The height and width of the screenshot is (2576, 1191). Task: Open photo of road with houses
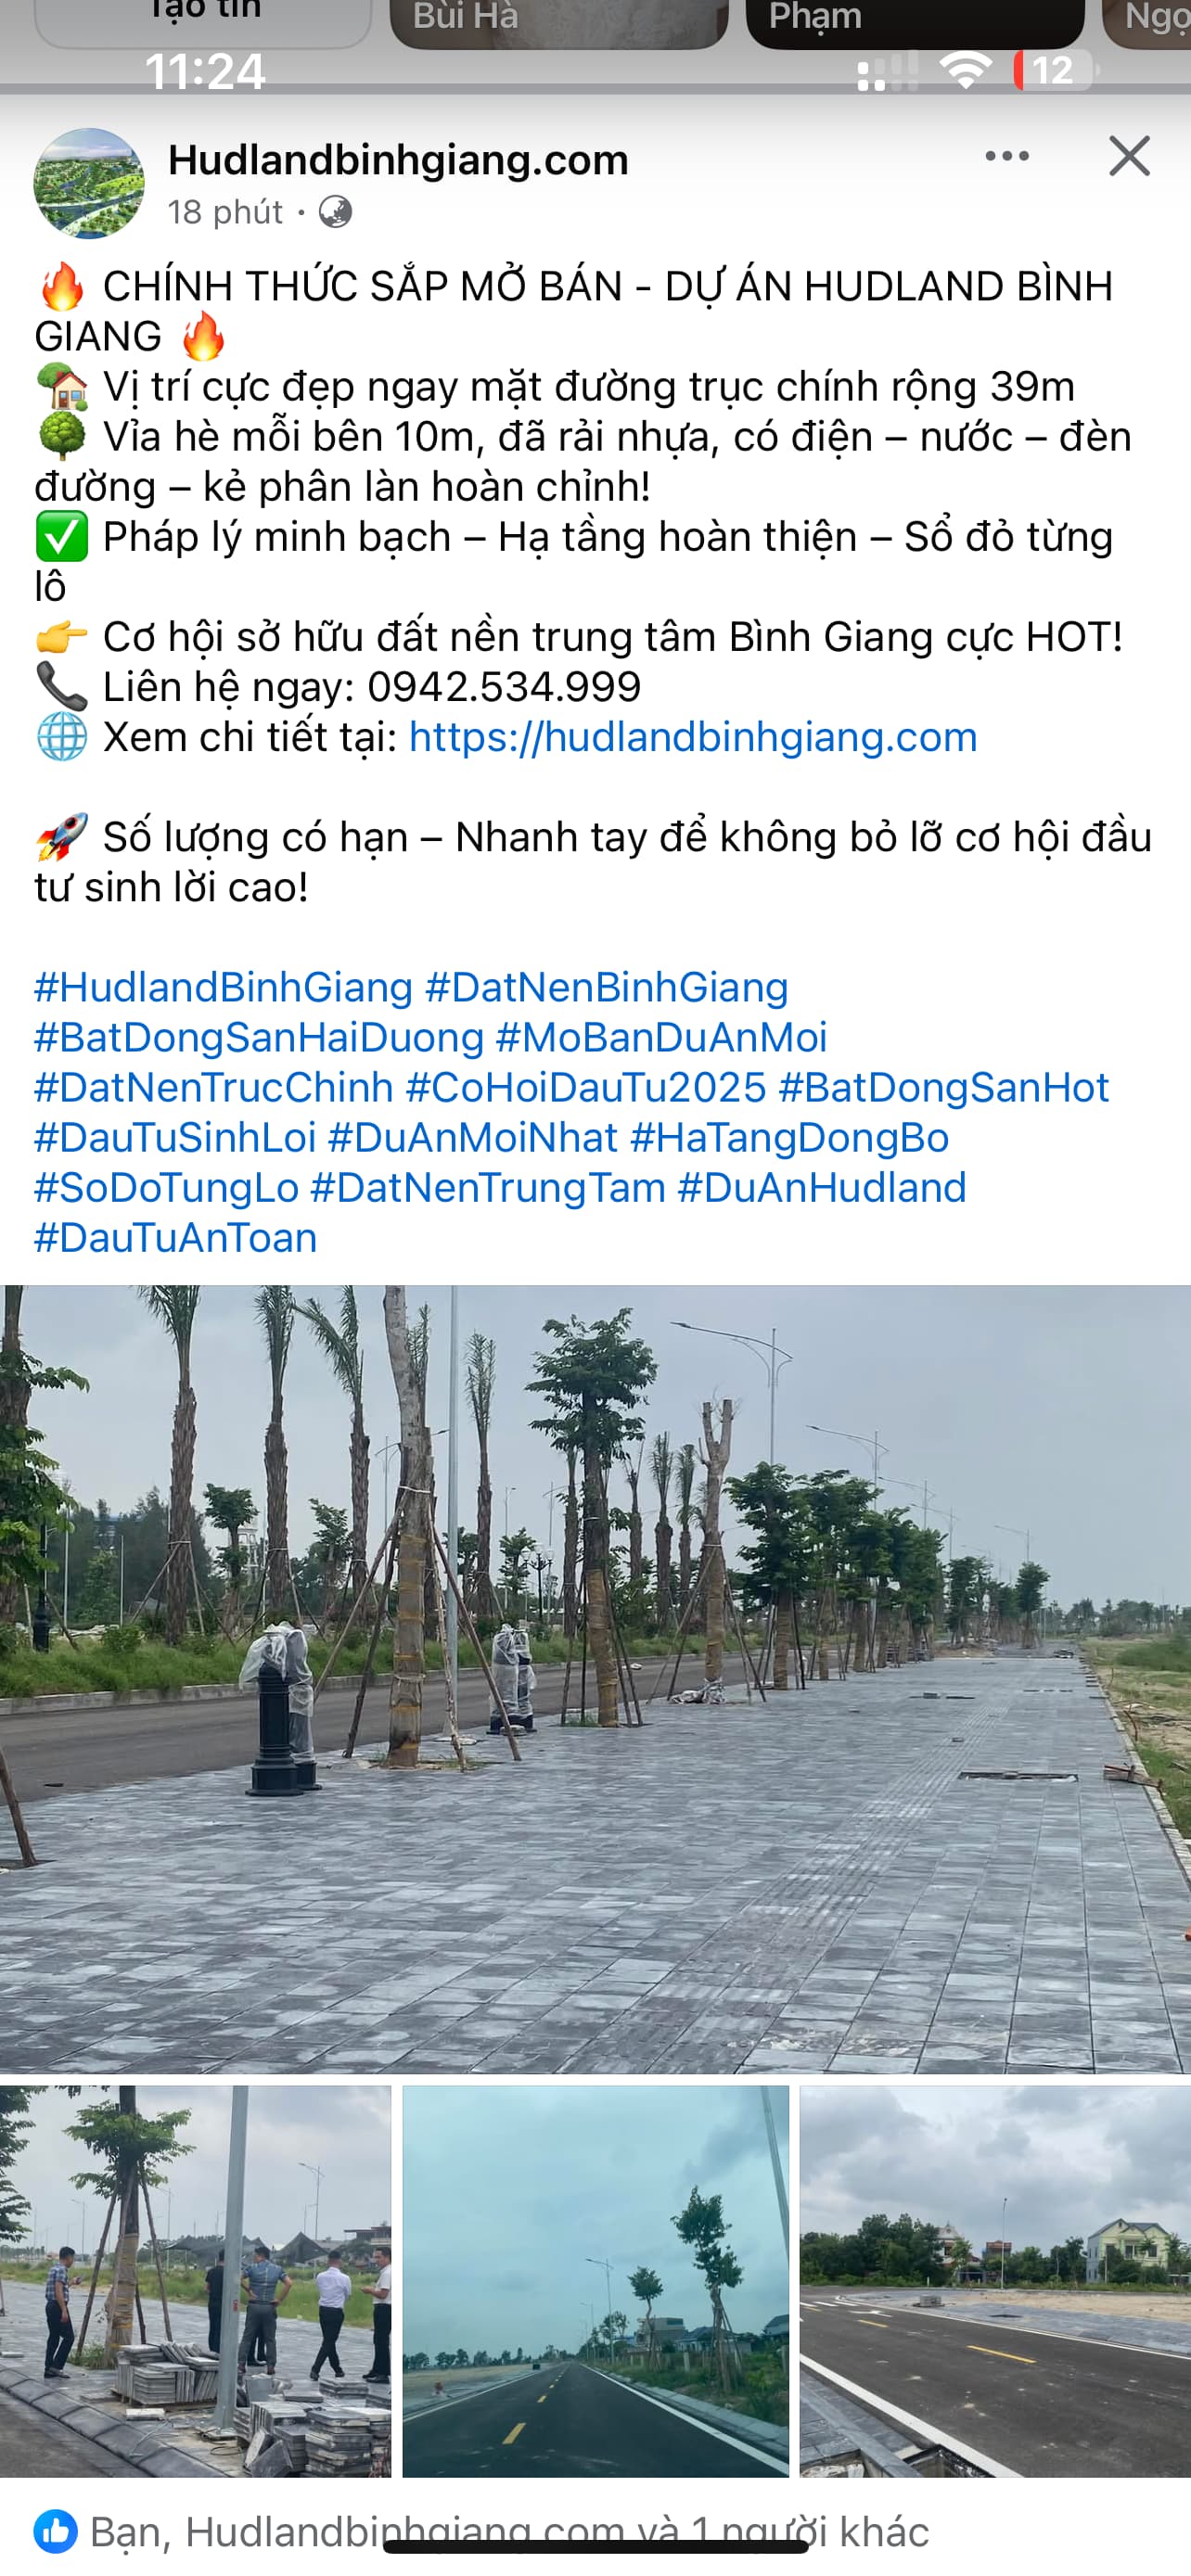(x=995, y=2281)
